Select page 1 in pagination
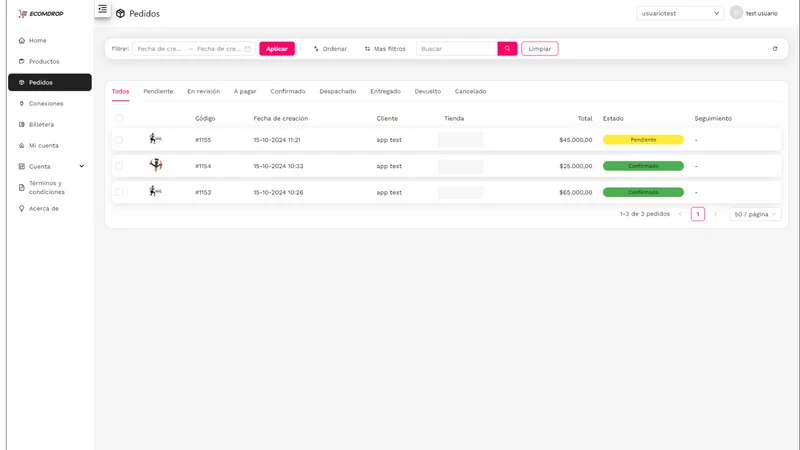 click(698, 214)
